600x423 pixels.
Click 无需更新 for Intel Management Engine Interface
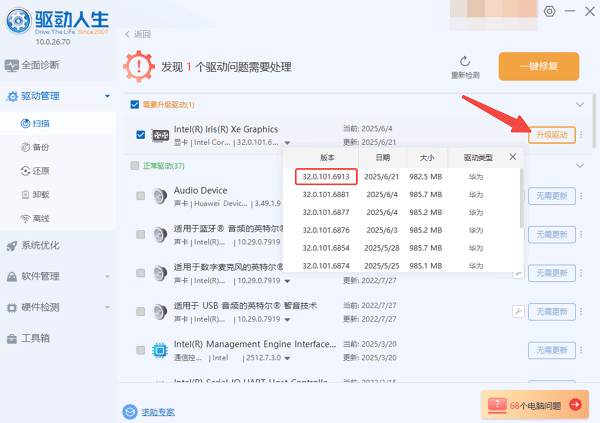[x=552, y=350]
